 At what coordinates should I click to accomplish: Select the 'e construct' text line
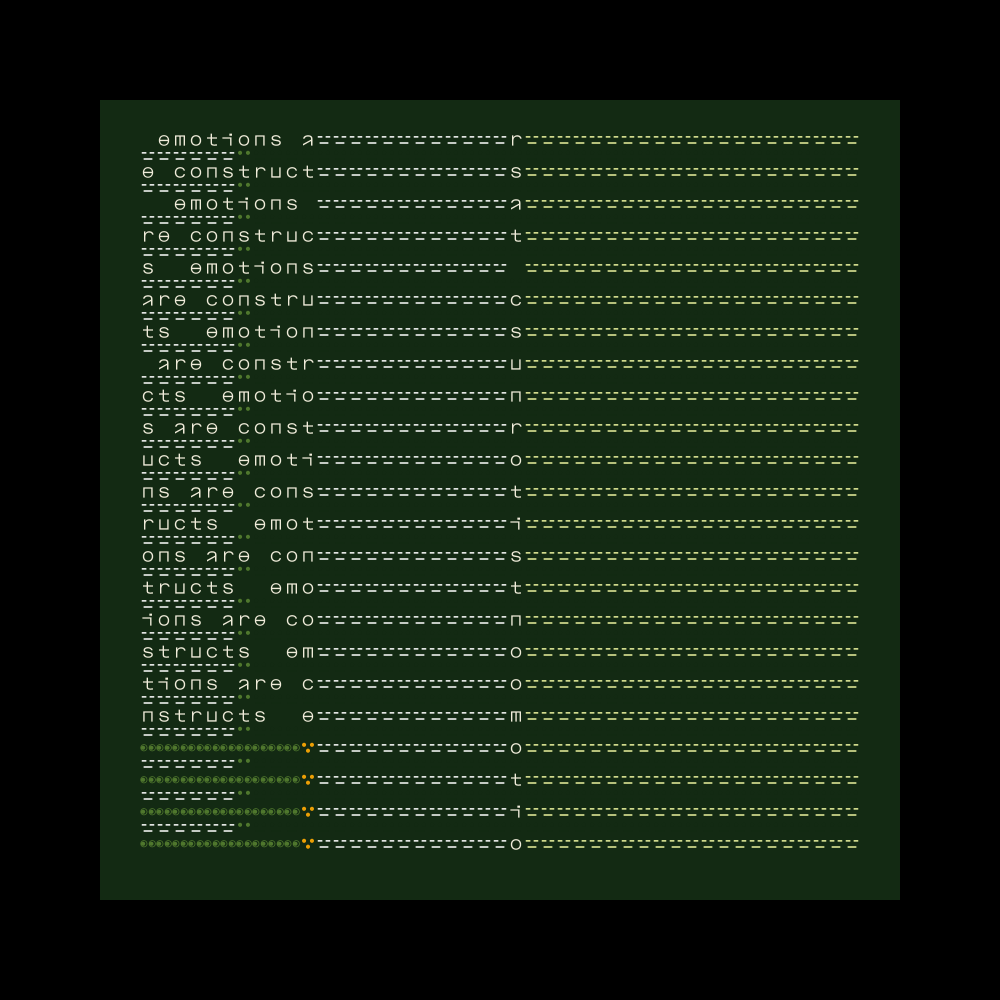(x=228, y=172)
